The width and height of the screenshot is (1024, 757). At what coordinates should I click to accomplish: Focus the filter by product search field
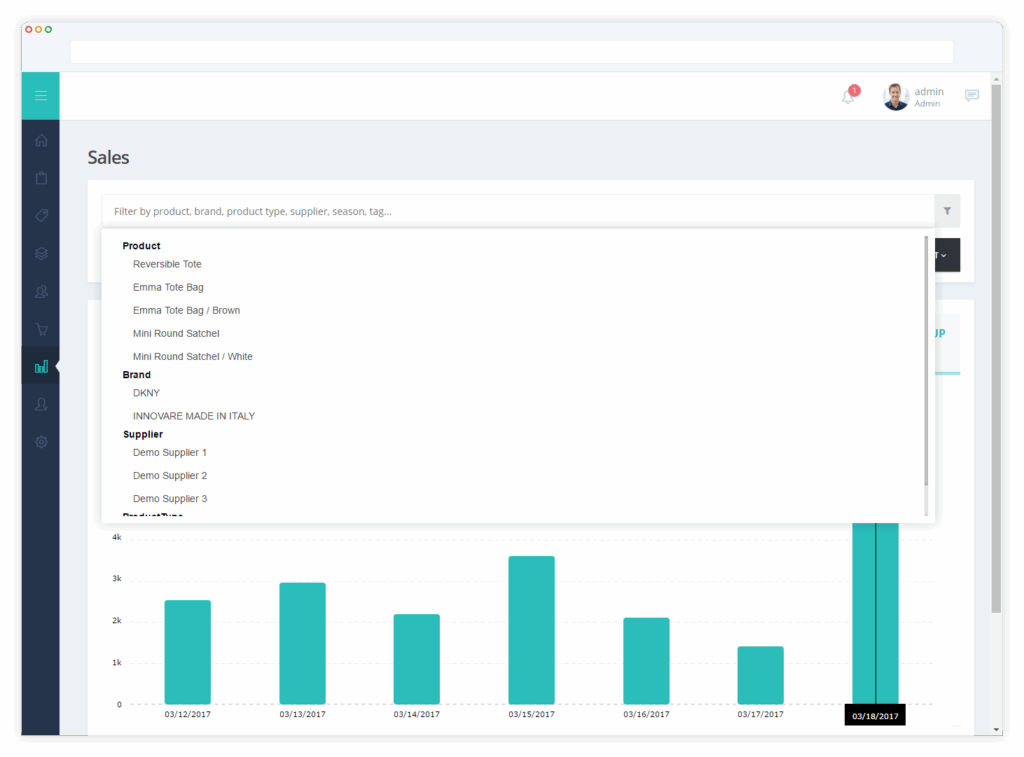518,211
